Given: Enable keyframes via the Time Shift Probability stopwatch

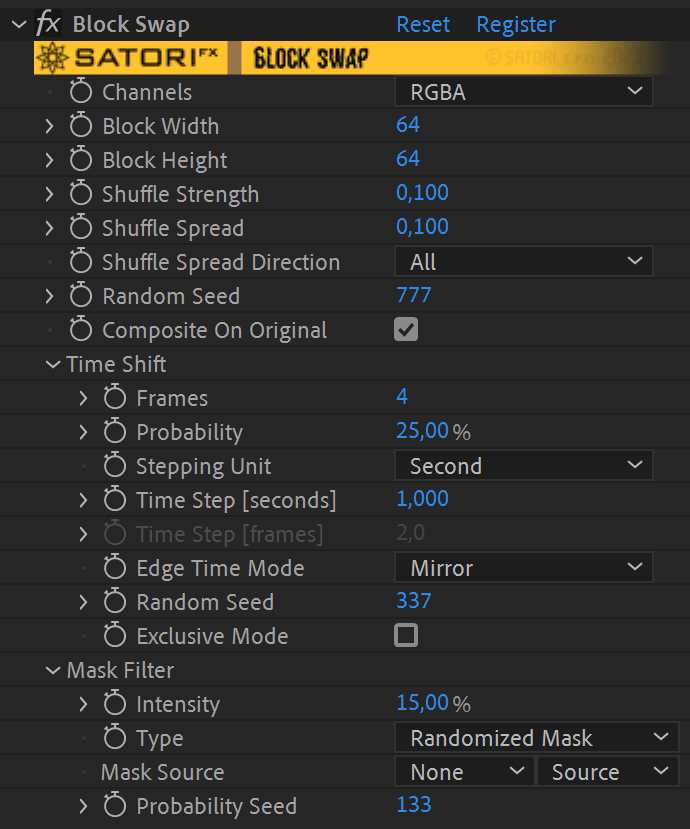Looking at the screenshot, I should (x=115, y=431).
